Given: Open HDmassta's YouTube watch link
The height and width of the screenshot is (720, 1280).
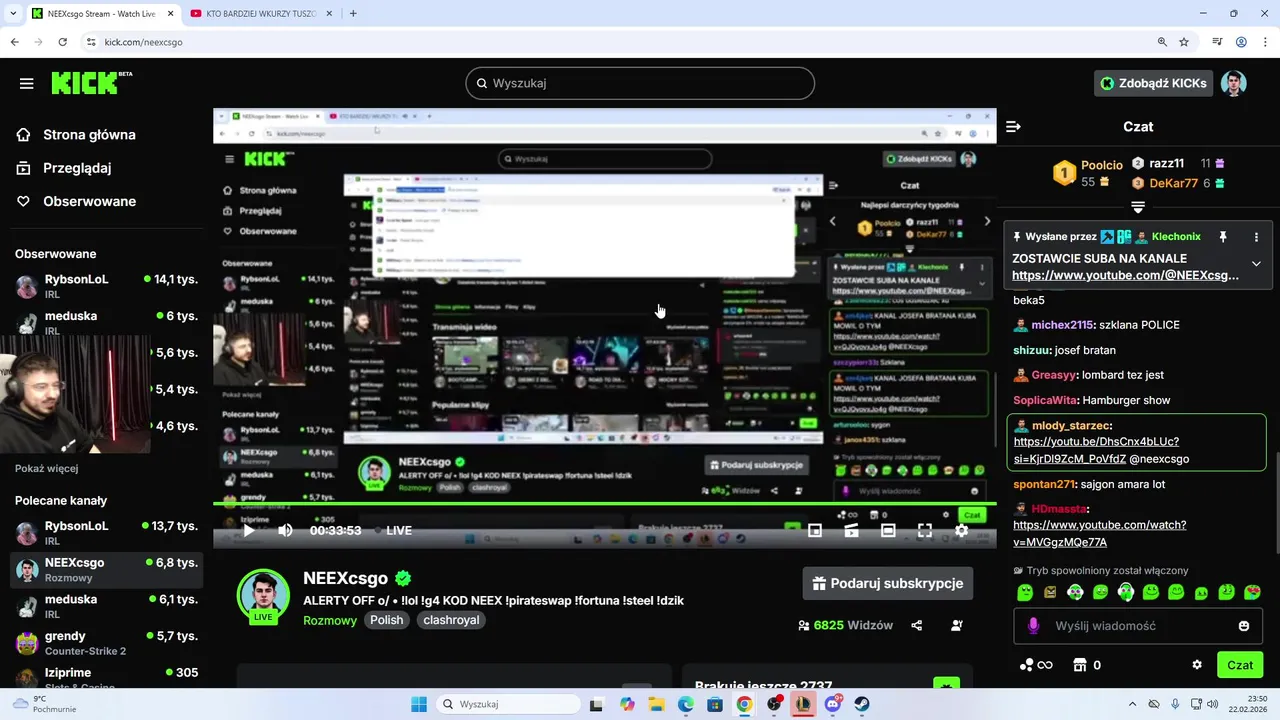Looking at the screenshot, I should pos(1100,533).
